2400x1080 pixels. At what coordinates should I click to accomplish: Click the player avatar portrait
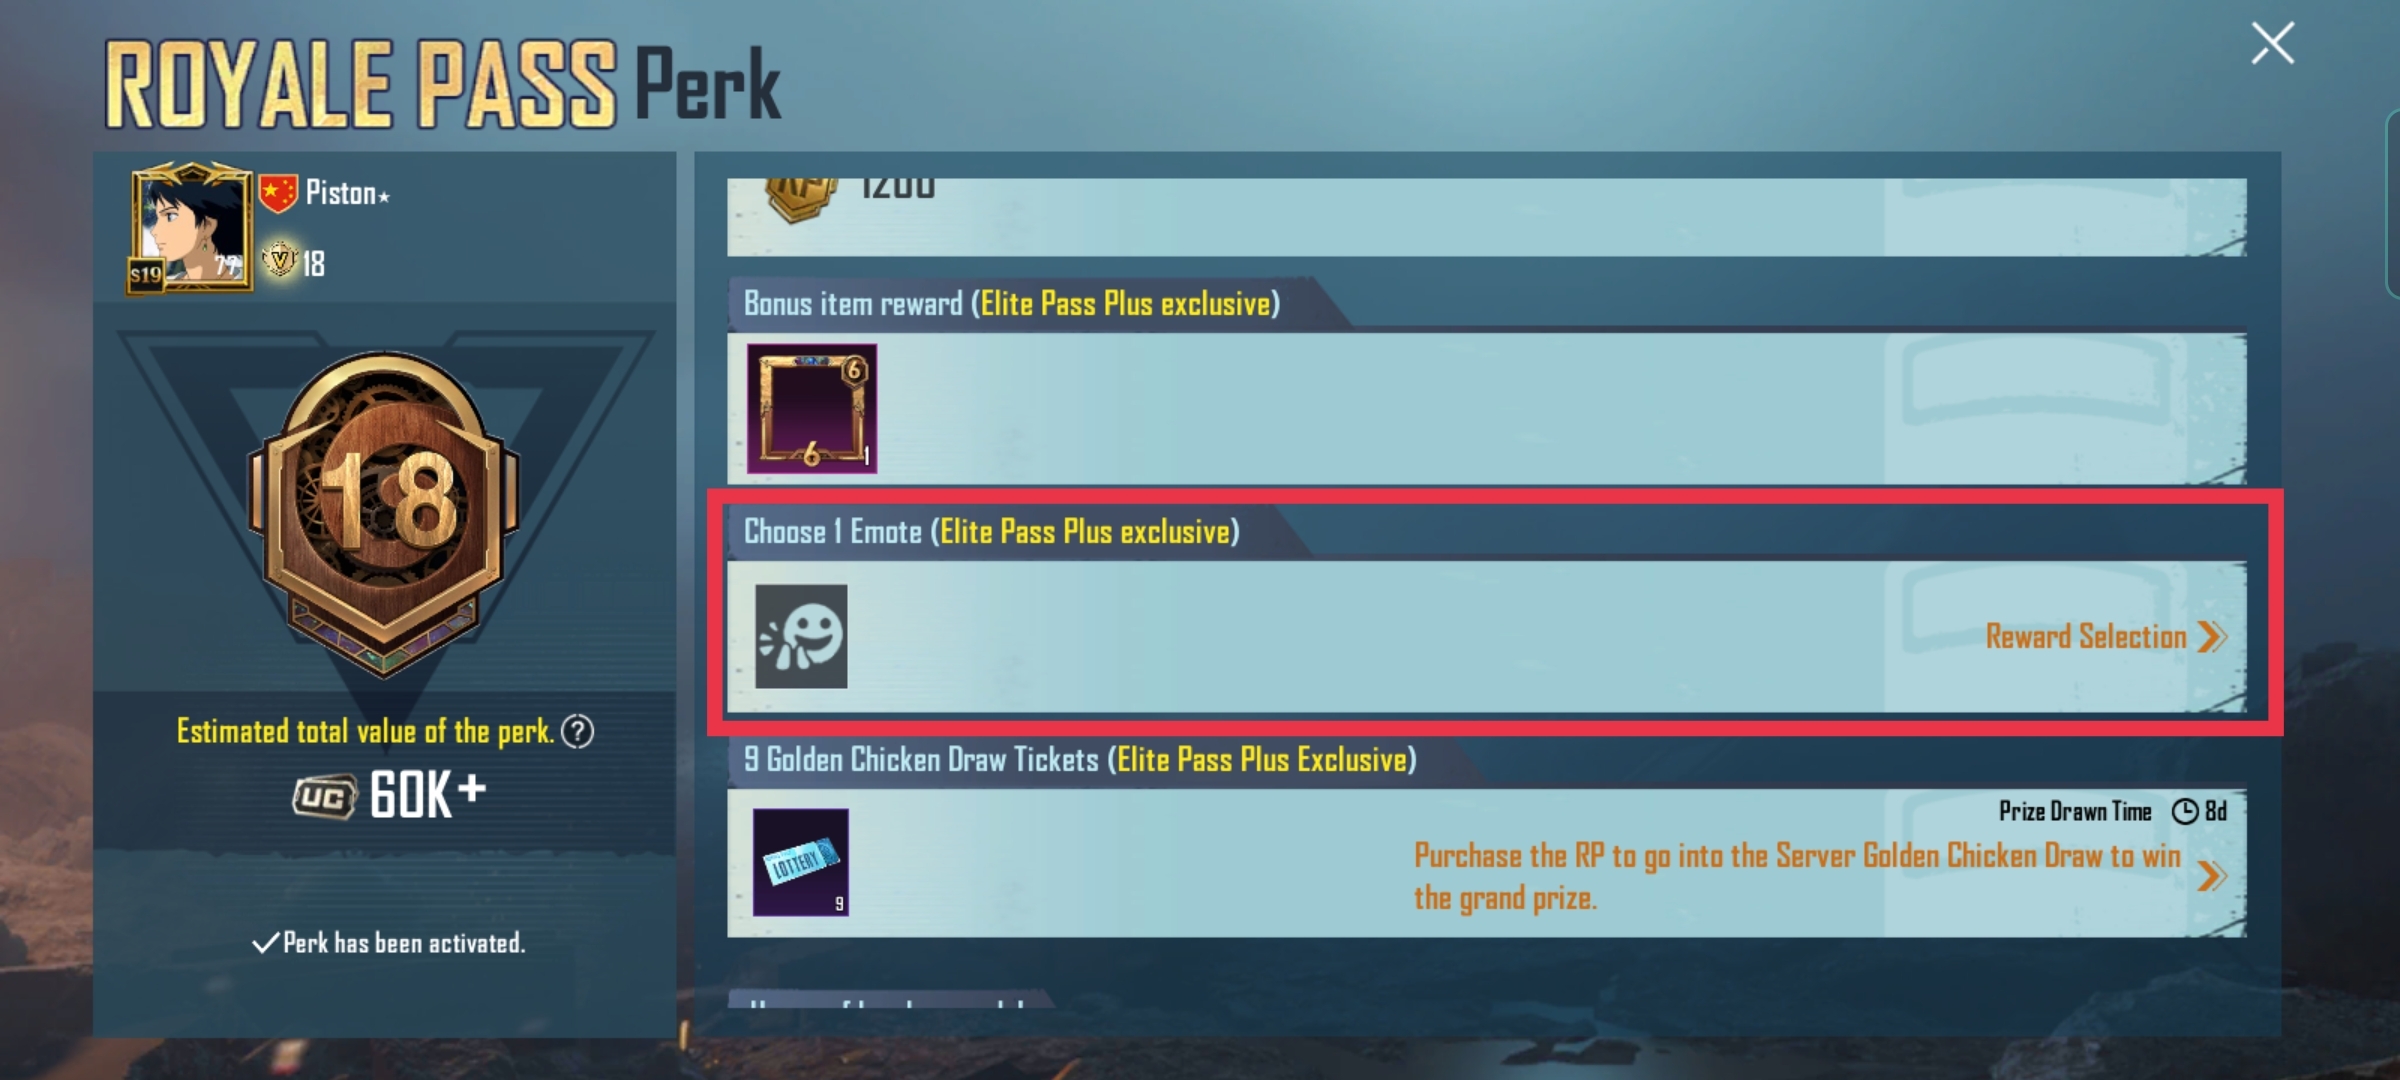pyautogui.click(x=190, y=227)
